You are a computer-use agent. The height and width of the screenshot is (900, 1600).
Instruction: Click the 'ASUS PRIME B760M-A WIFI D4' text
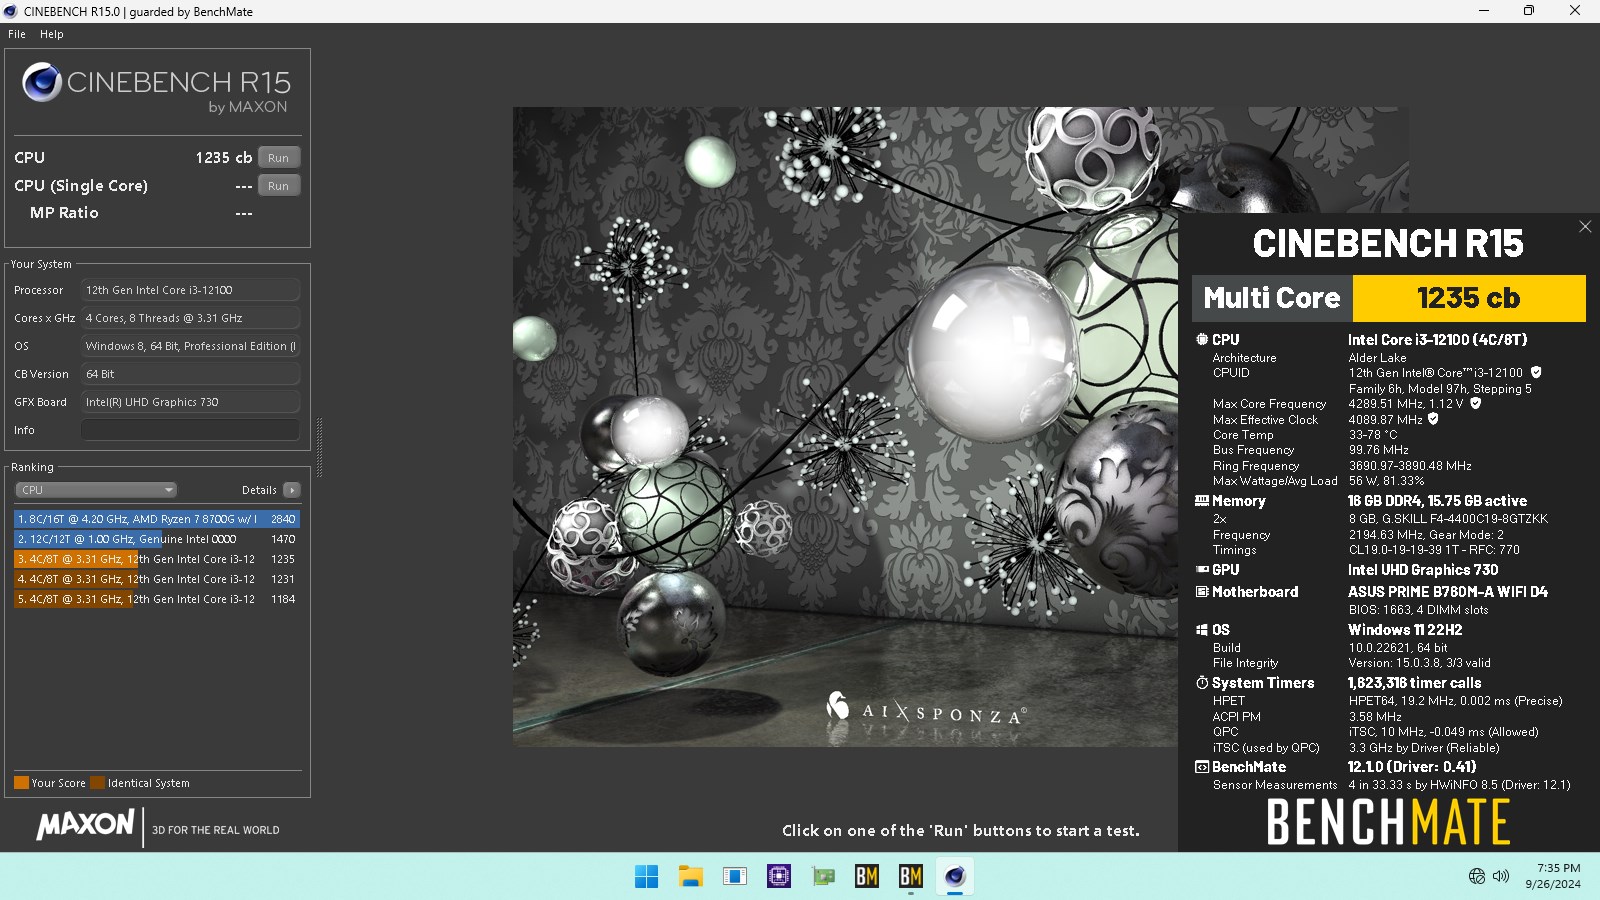point(1447,592)
